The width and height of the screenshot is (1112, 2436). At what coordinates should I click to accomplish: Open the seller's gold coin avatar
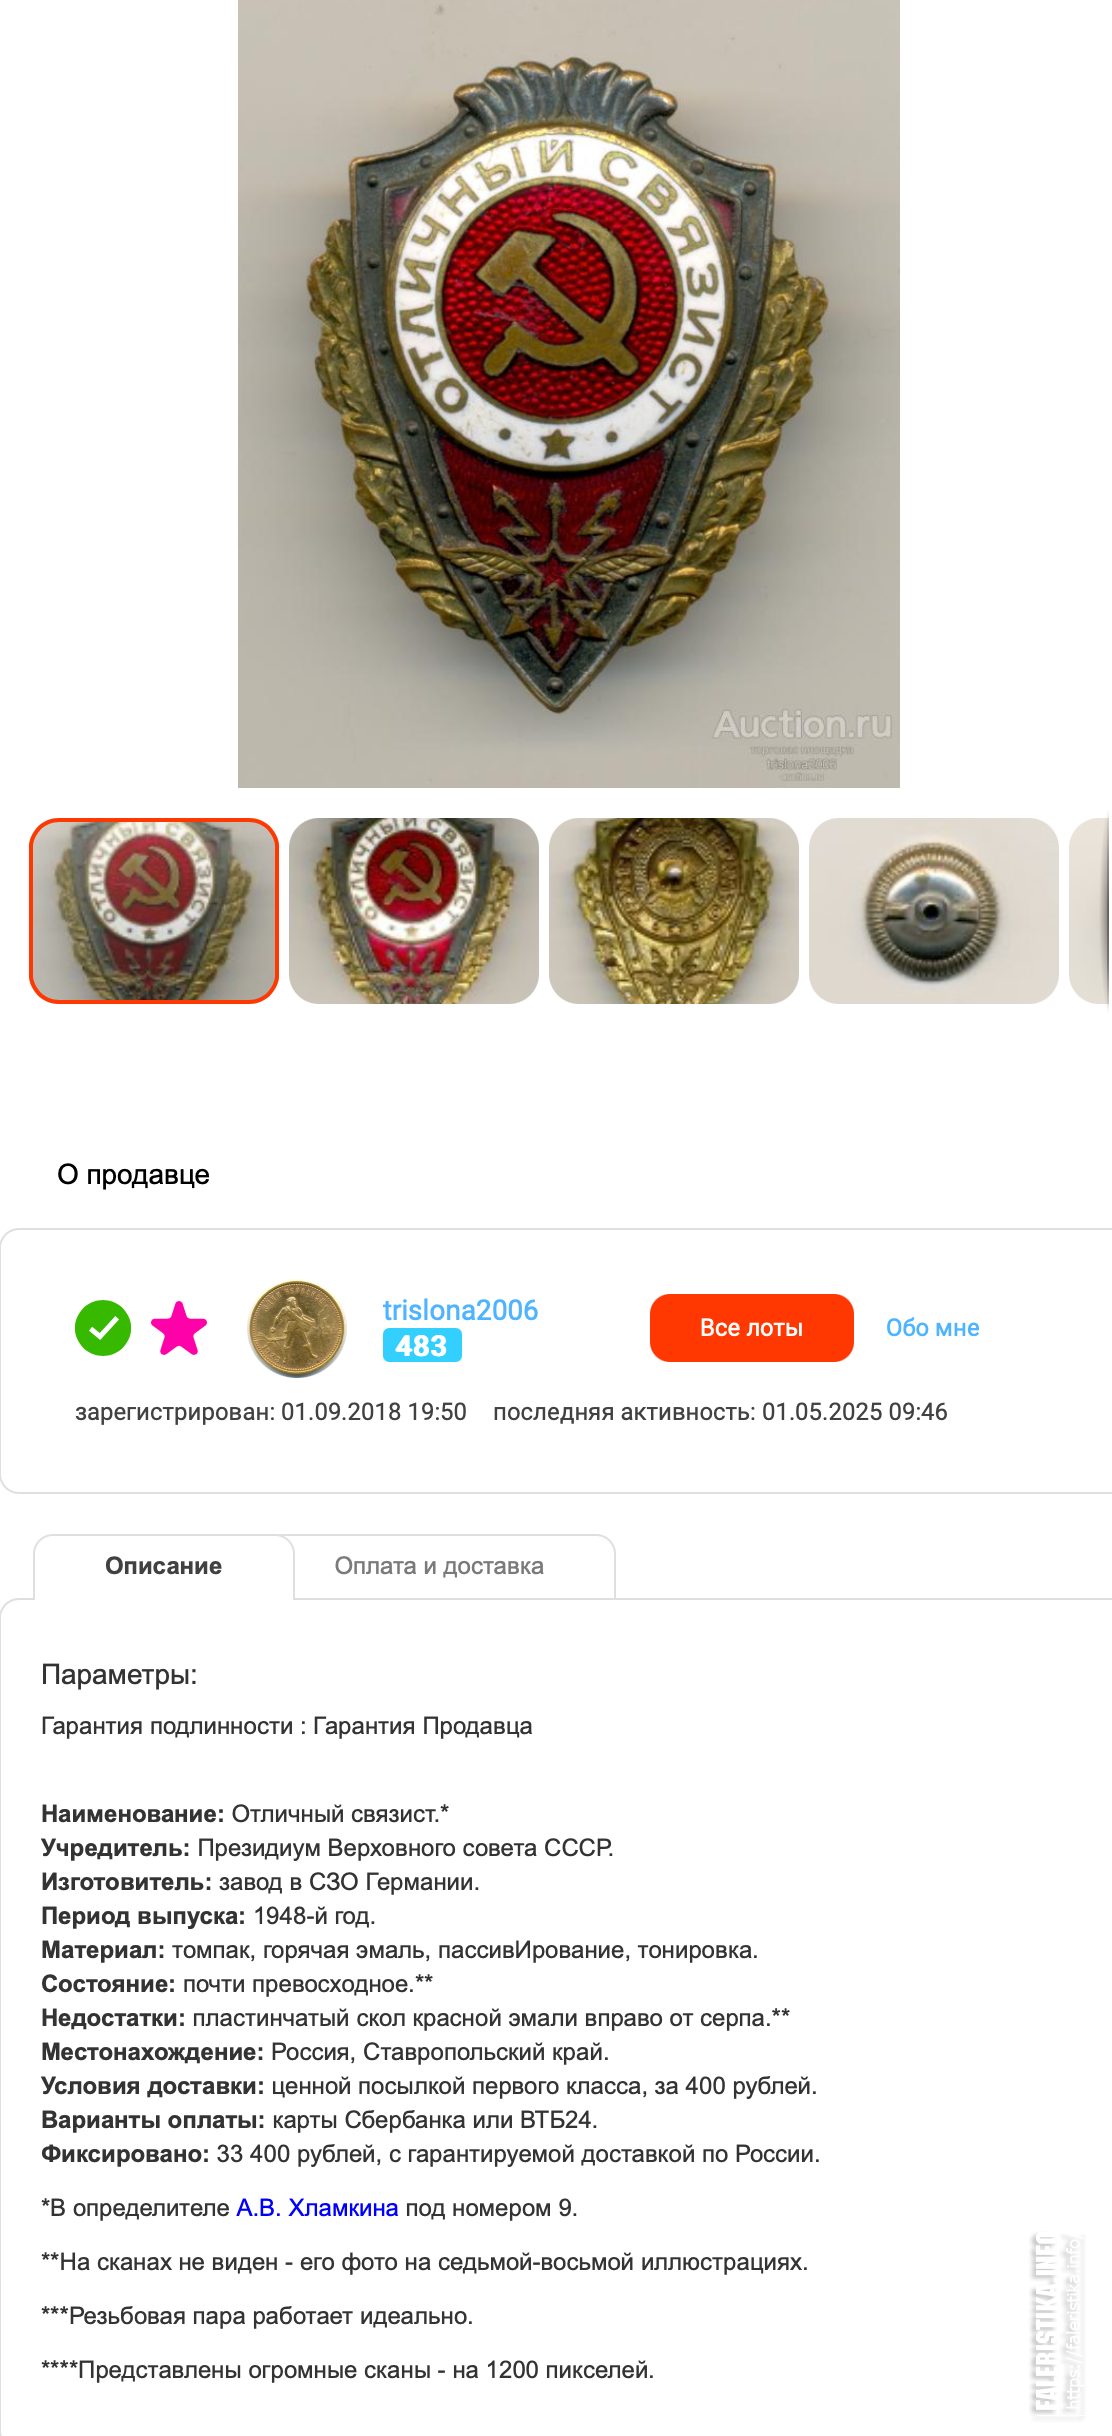[297, 1329]
